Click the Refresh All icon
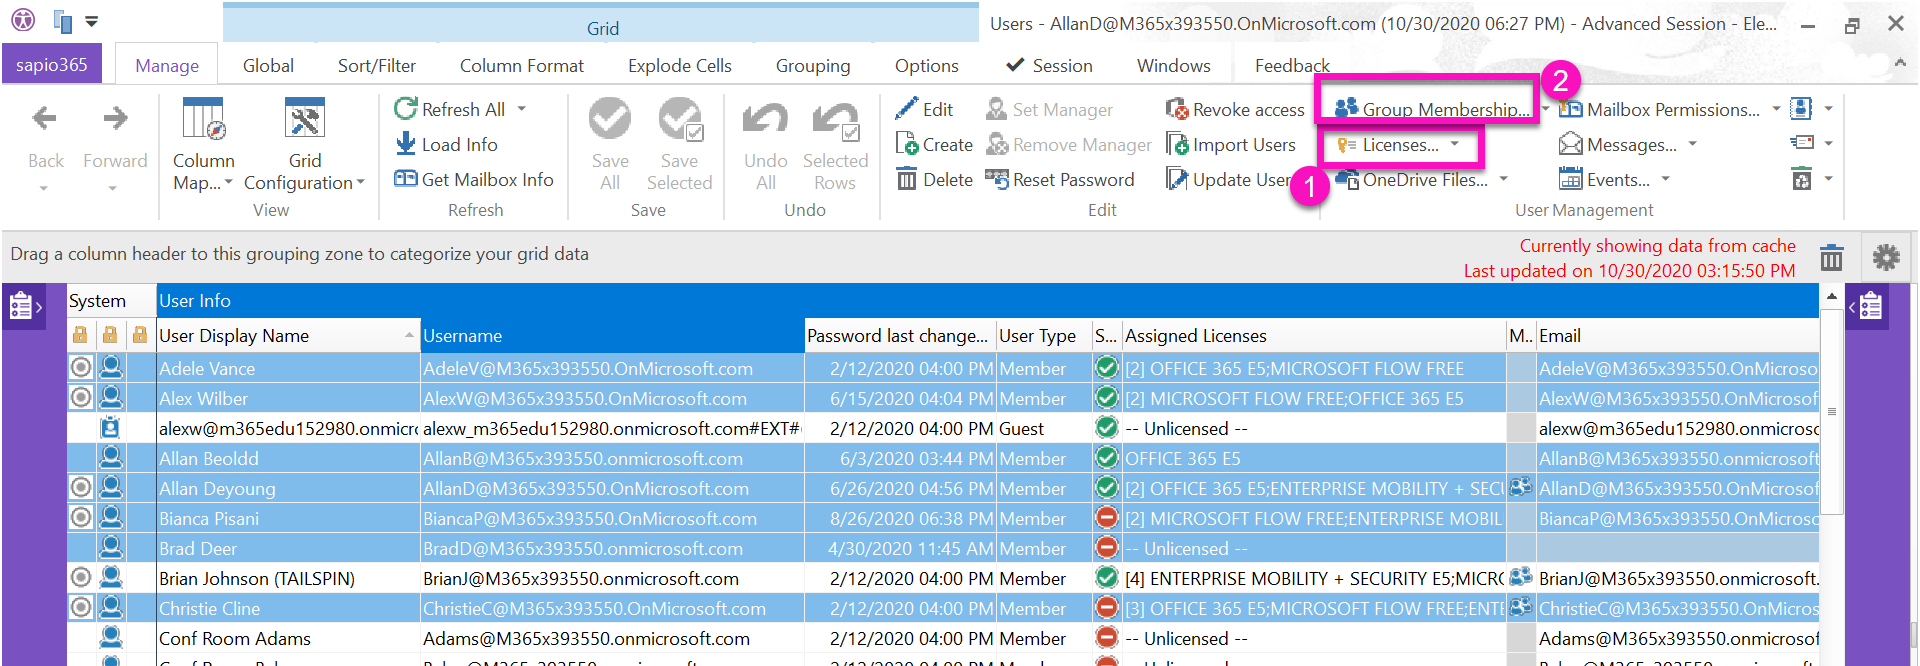The height and width of the screenshot is (666, 1920). 405,109
